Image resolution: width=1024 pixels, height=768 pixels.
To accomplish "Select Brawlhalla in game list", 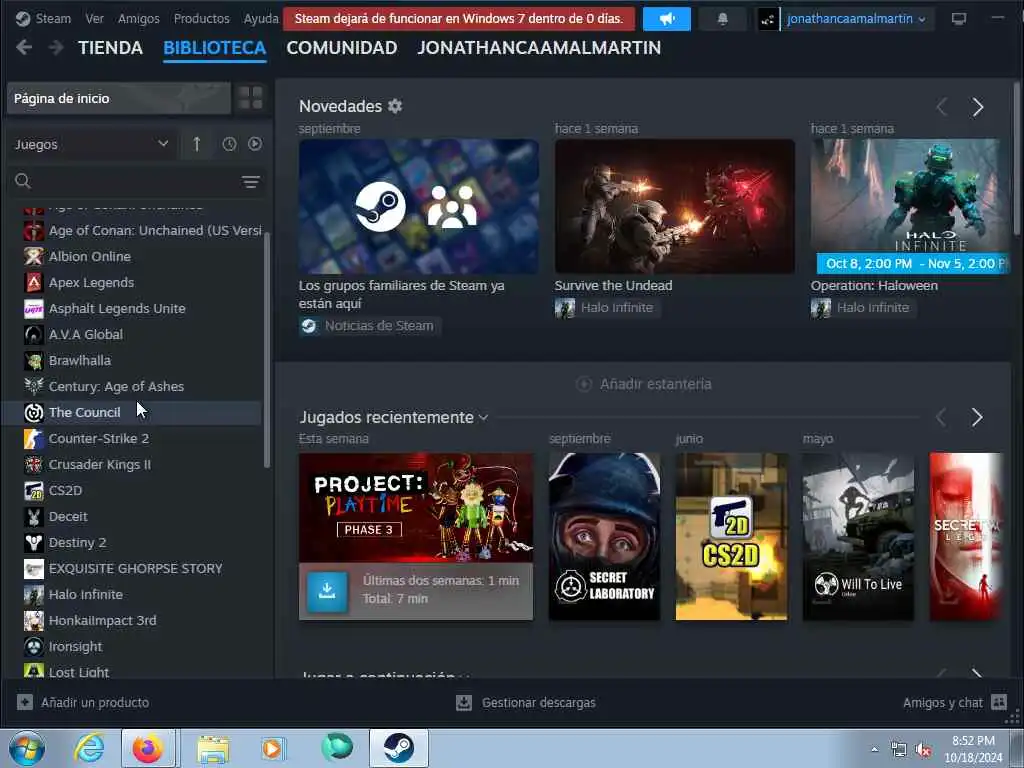I will pyautogui.click(x=133, y=360).
